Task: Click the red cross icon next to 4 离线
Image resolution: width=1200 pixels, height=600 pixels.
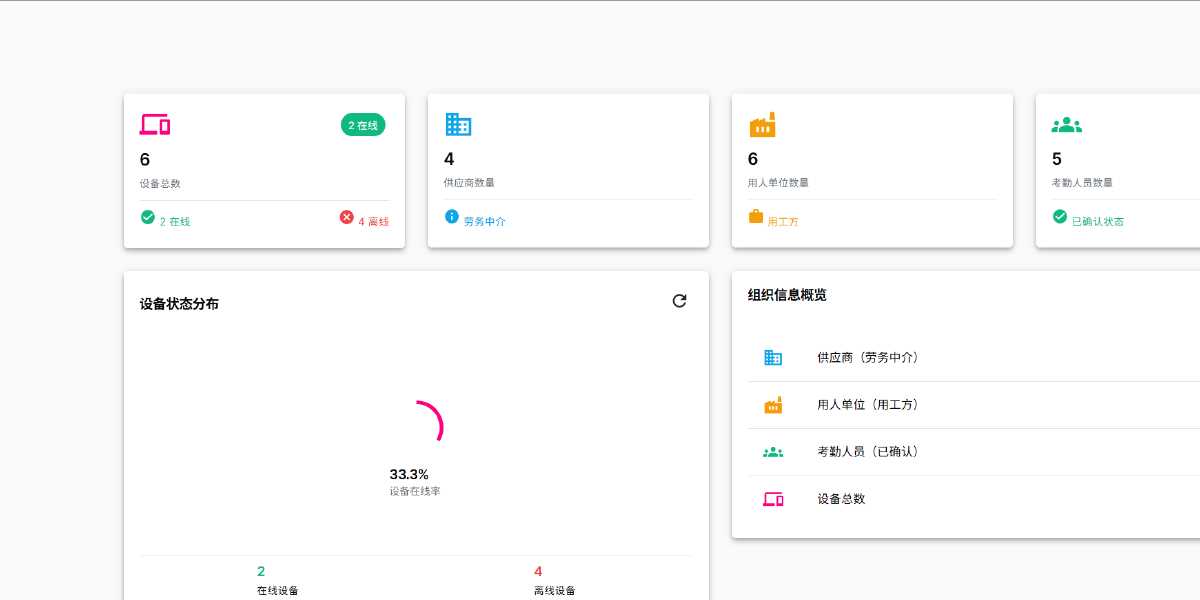Action: [x=348, y=217]
